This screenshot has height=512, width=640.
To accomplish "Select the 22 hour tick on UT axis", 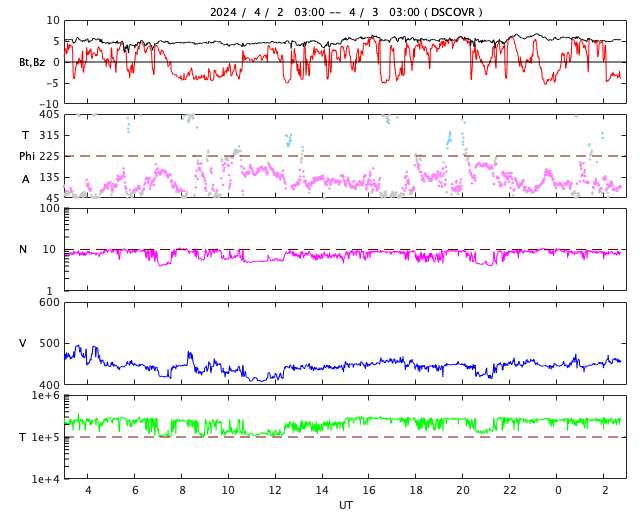I will click(x=510, y=490).
